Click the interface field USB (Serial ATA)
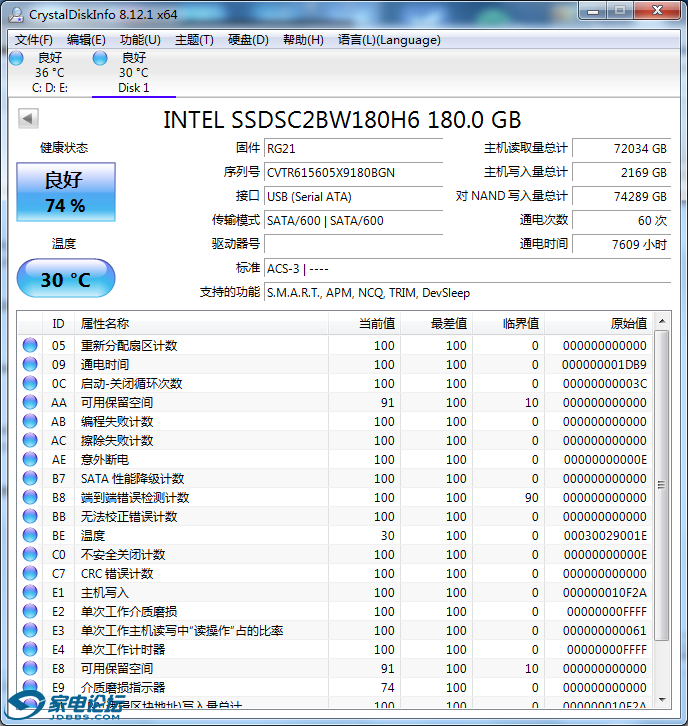Viewport: 688px width, 726px height. point(353,197)
